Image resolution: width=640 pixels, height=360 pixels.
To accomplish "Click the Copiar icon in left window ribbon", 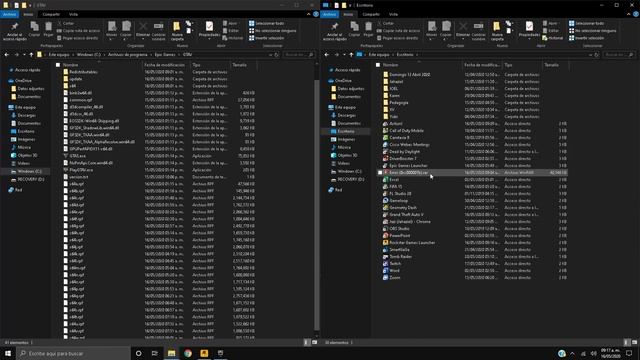I will [x=34, y=29].
